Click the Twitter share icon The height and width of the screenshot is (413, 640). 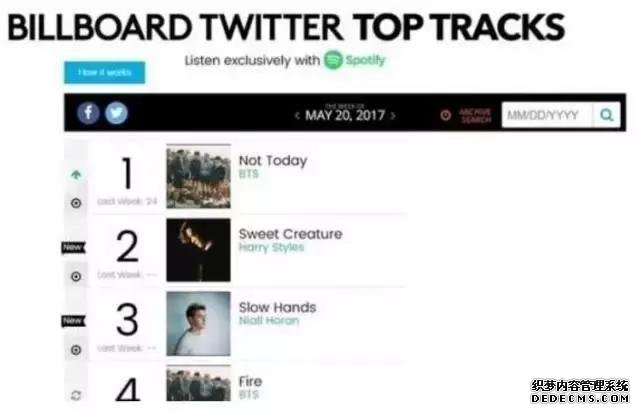pos(116,114)
